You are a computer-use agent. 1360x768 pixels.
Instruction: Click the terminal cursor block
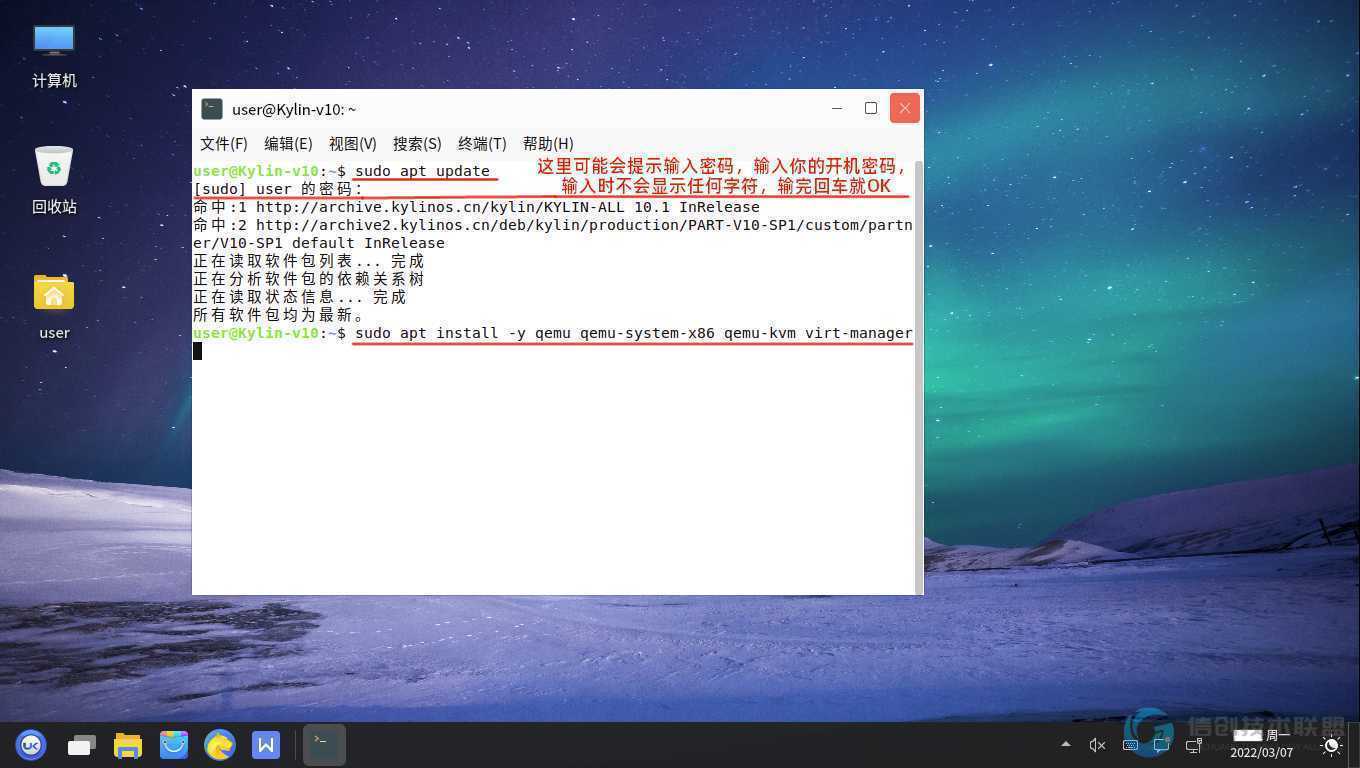[198, 351]
